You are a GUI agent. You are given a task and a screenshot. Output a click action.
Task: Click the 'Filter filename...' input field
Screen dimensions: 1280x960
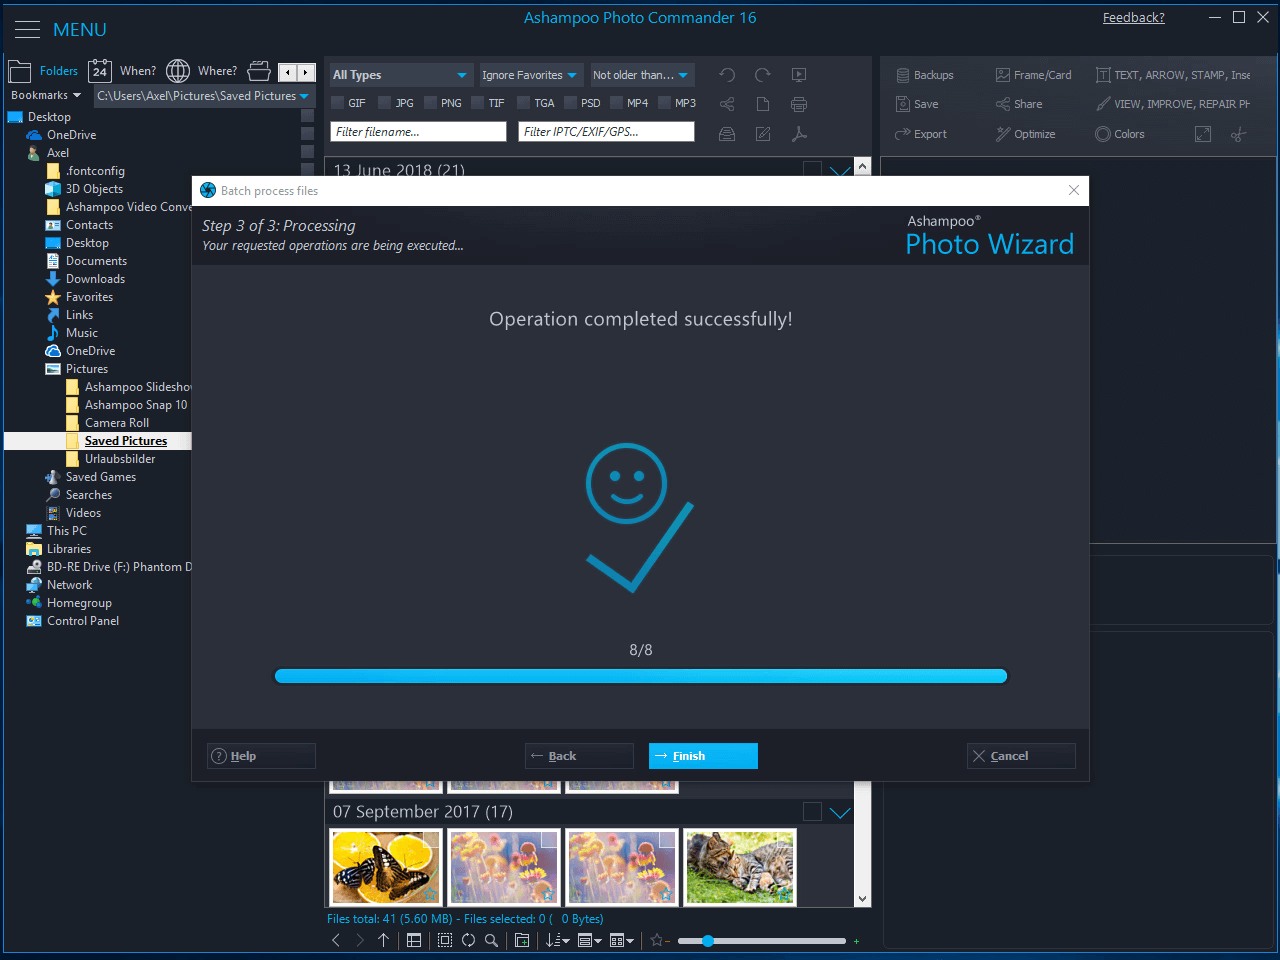419,132
